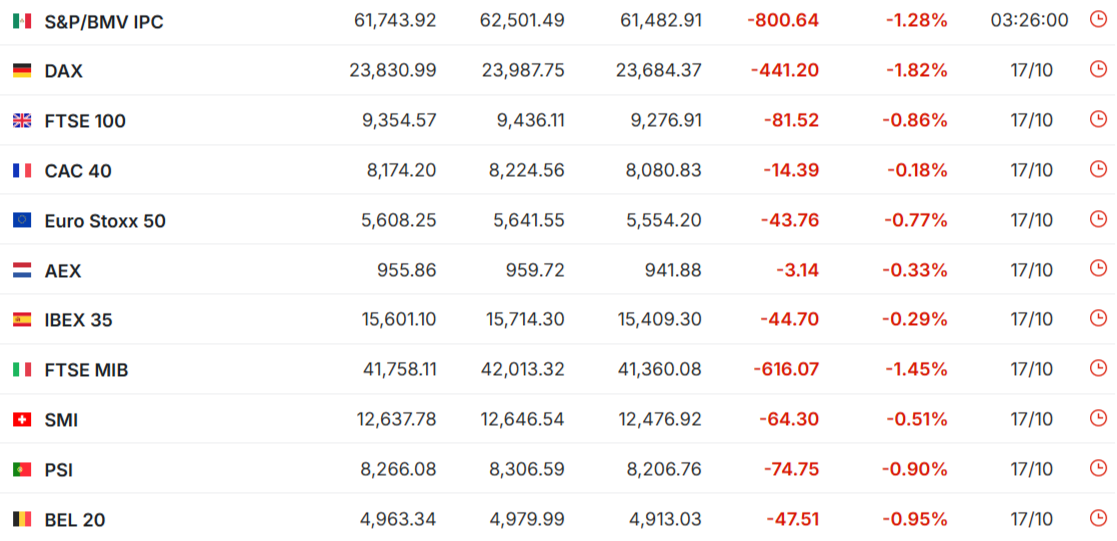Click the FTSE MIB percent change -1.45%
Image resolution: width=1117 pixels, height=541 pixels.
click(916, 370)
